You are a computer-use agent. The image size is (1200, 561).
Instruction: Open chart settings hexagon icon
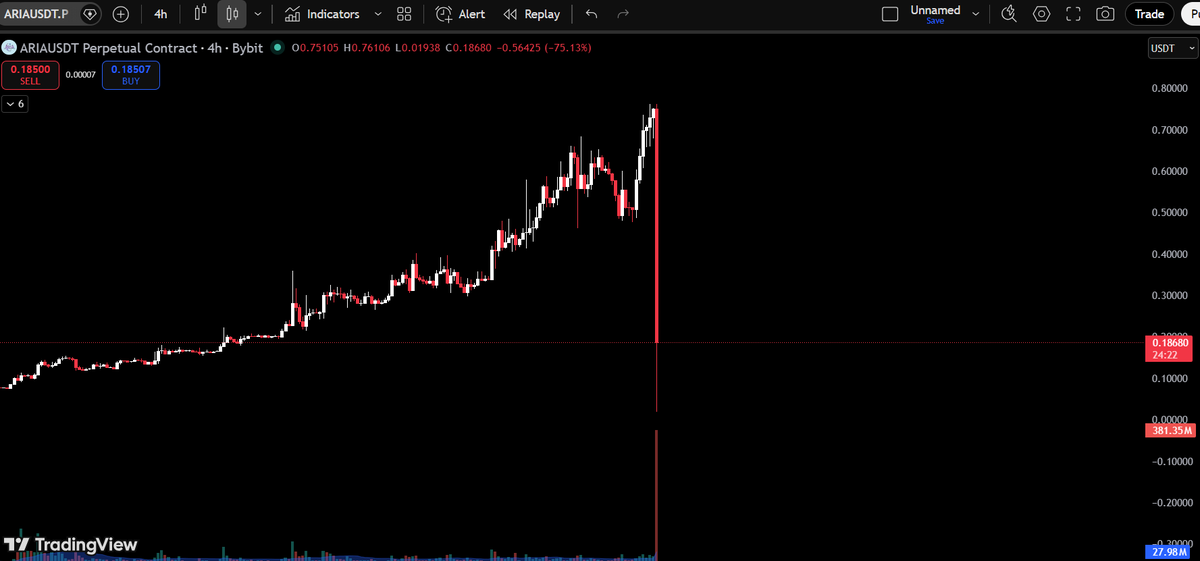coord(1042,14)
